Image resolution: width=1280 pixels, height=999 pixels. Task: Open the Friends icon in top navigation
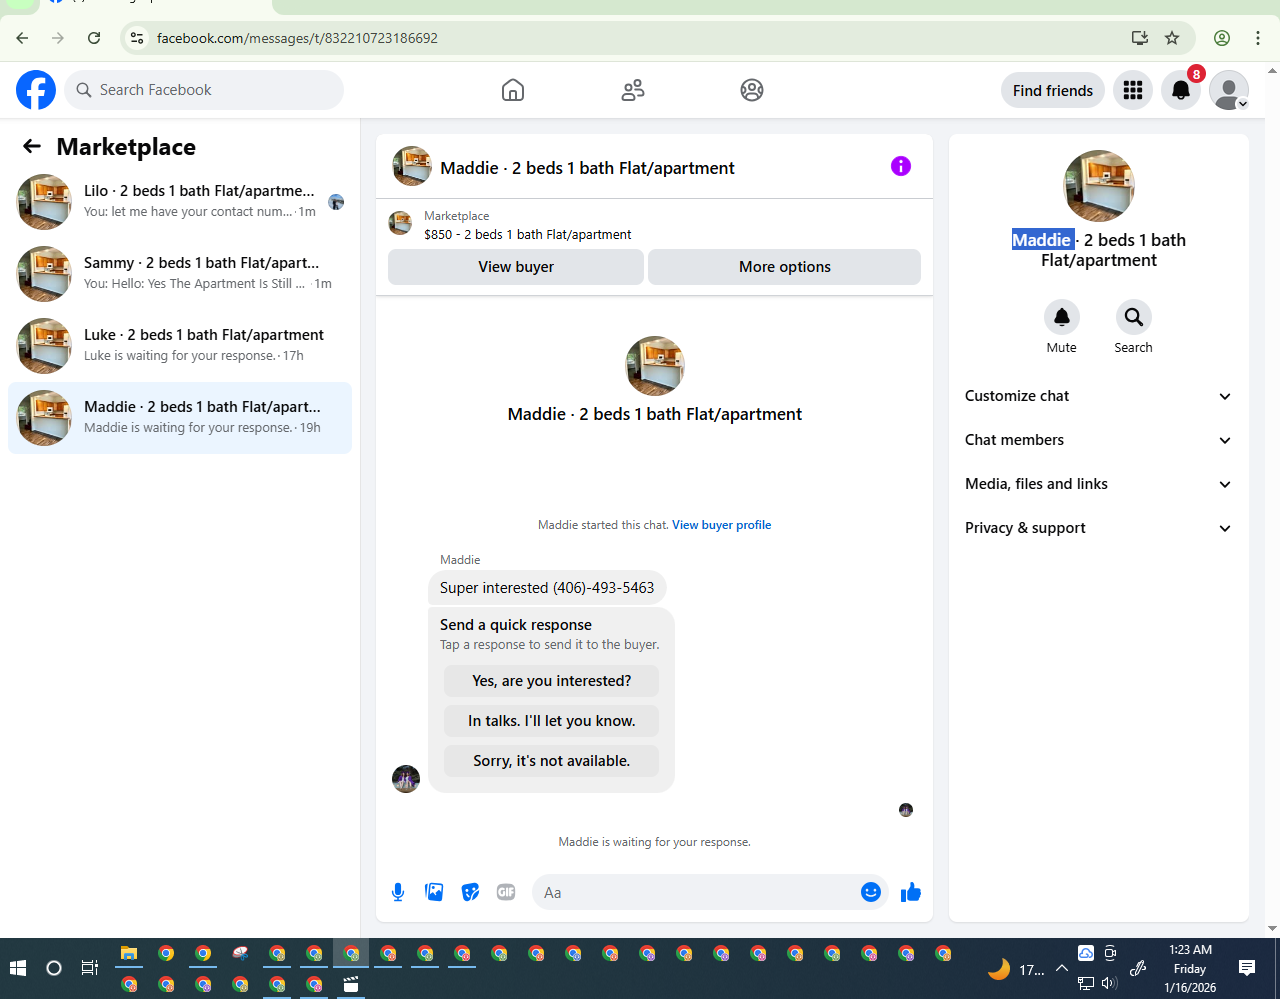point(633,90)
